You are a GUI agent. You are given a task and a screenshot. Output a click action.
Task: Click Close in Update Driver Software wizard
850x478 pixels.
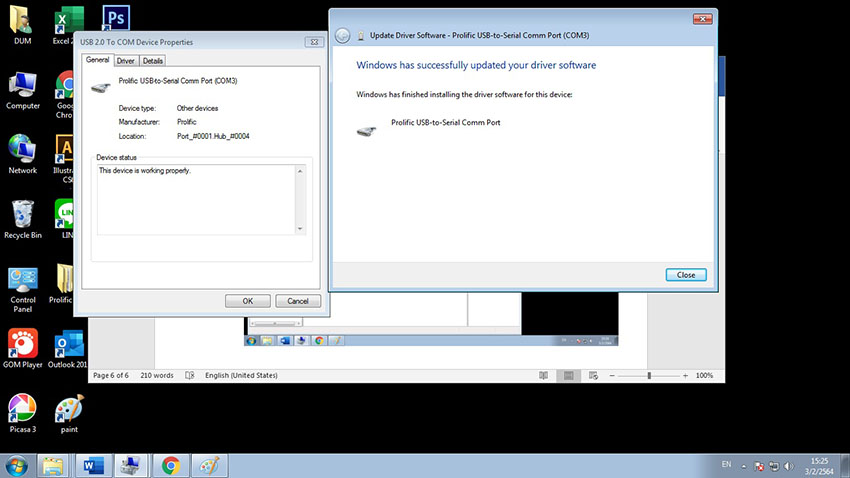tap(686, 275)
